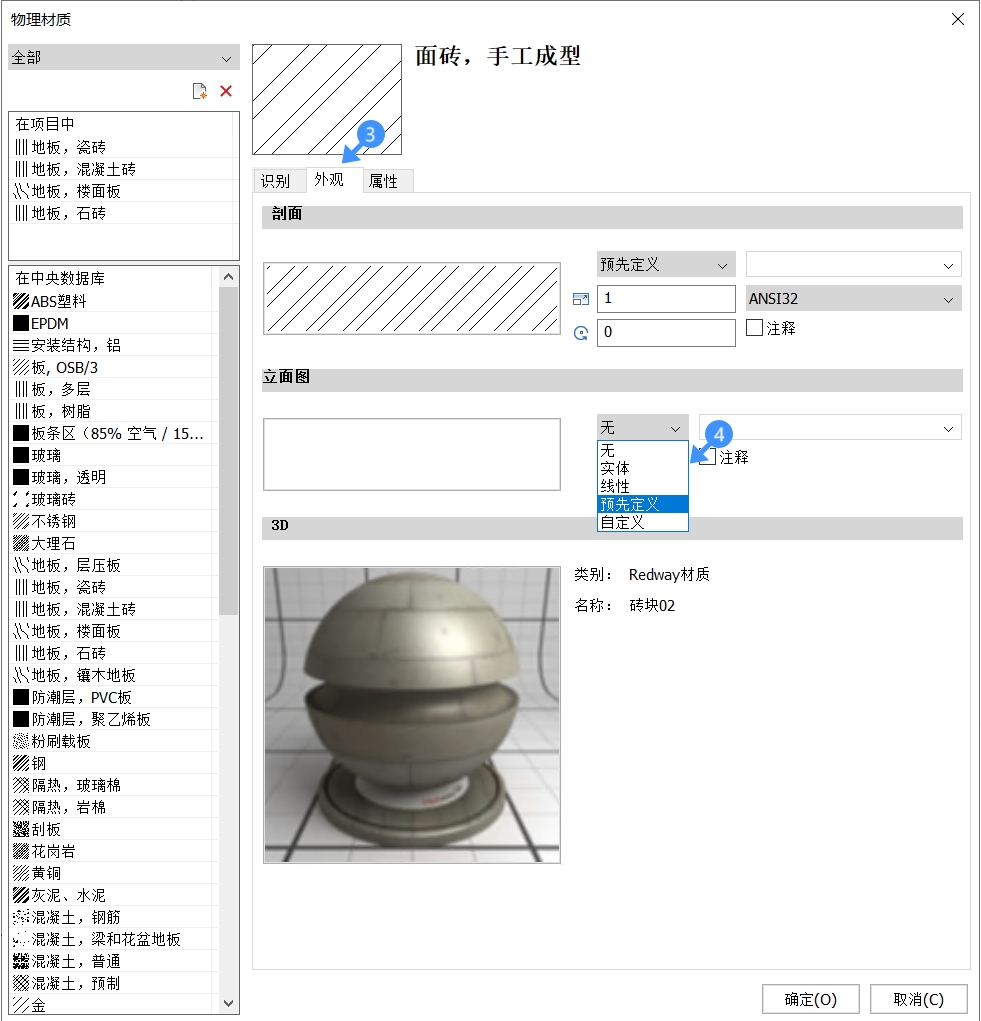This screenshot has width=981, height=1021.
Task: Switch to the 外观 tab
Action: pos(334,180)
